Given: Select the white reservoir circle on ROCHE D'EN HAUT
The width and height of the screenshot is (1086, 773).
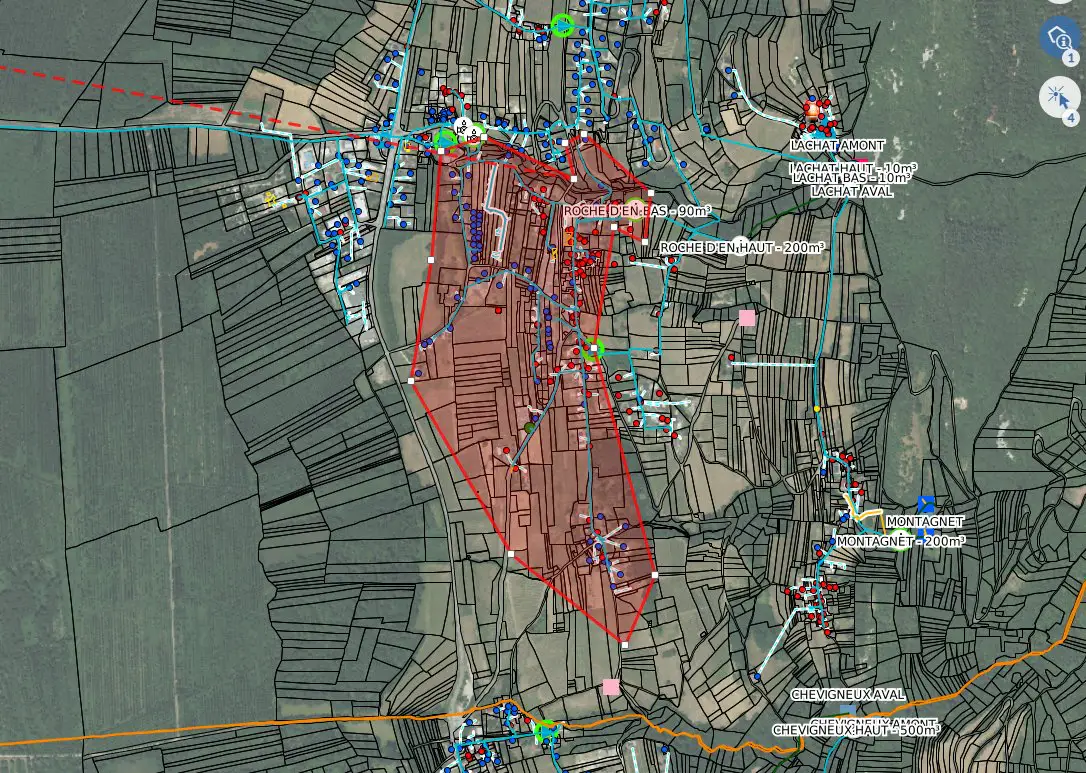Looking at the screenshot, I should pos(740,246).
